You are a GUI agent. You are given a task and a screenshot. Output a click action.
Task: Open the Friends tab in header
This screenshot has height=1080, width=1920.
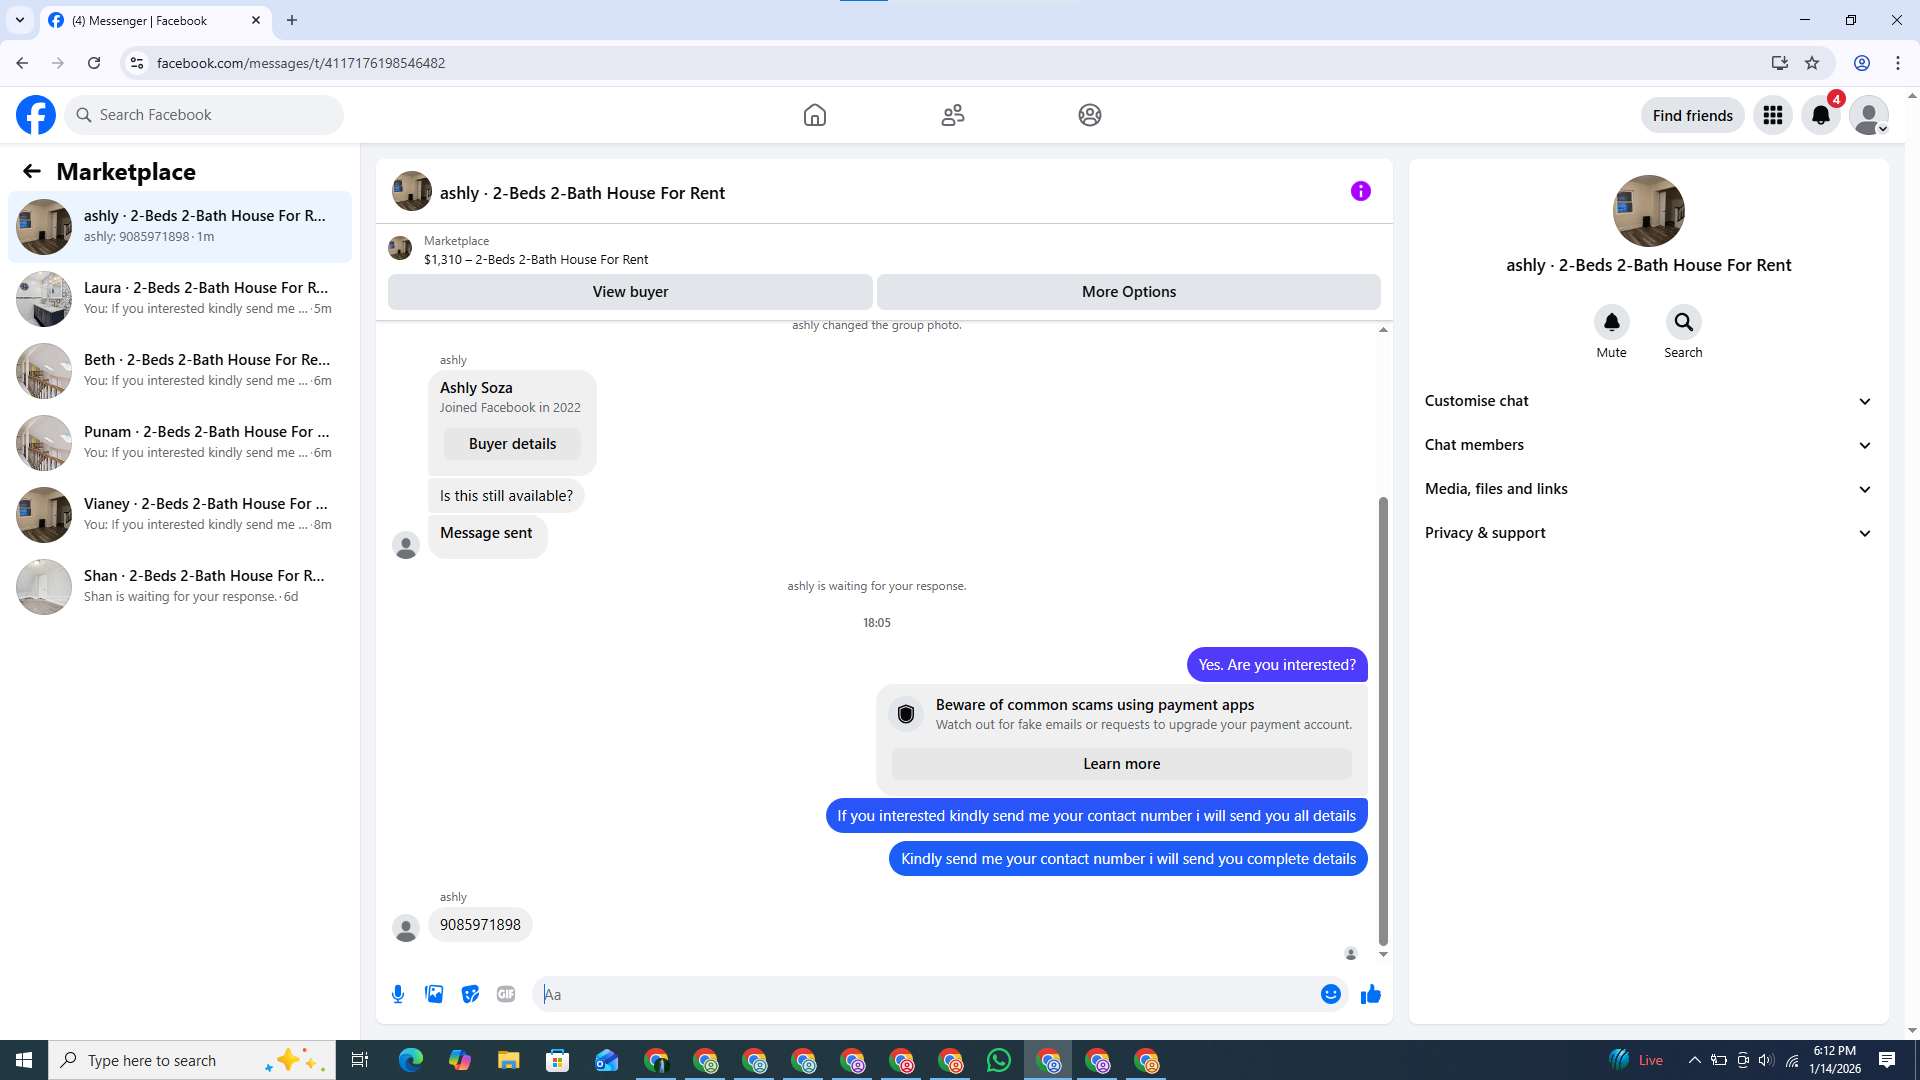point(952,115)
